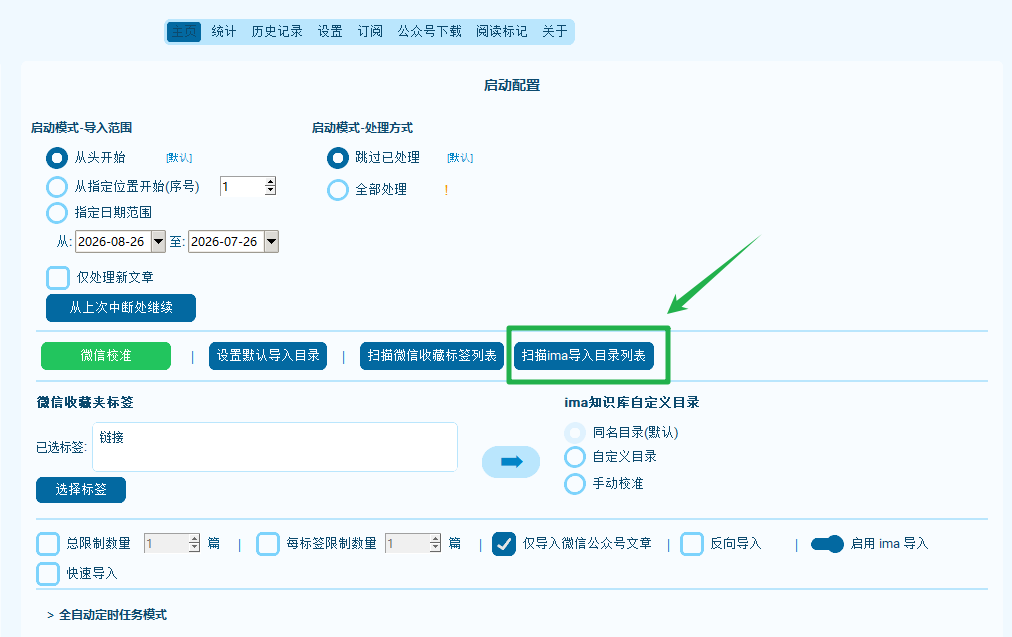Expand the 全自动定时任务模式 section
Image resolution: width=1012 pixels, height=637 pixels.
coord(107,615)
